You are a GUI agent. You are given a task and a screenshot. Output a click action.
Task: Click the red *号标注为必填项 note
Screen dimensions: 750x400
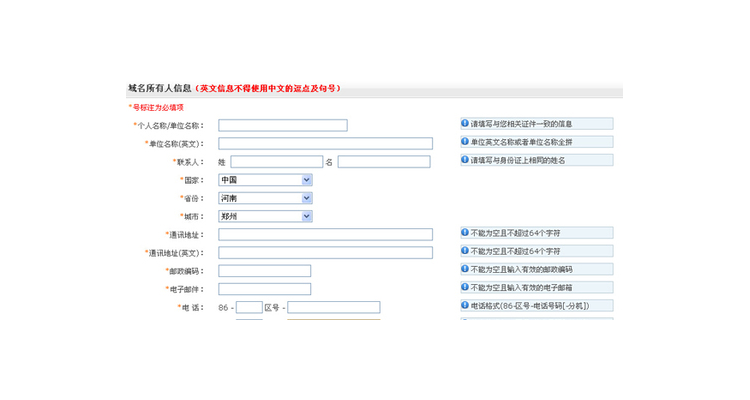click(156, 108)
